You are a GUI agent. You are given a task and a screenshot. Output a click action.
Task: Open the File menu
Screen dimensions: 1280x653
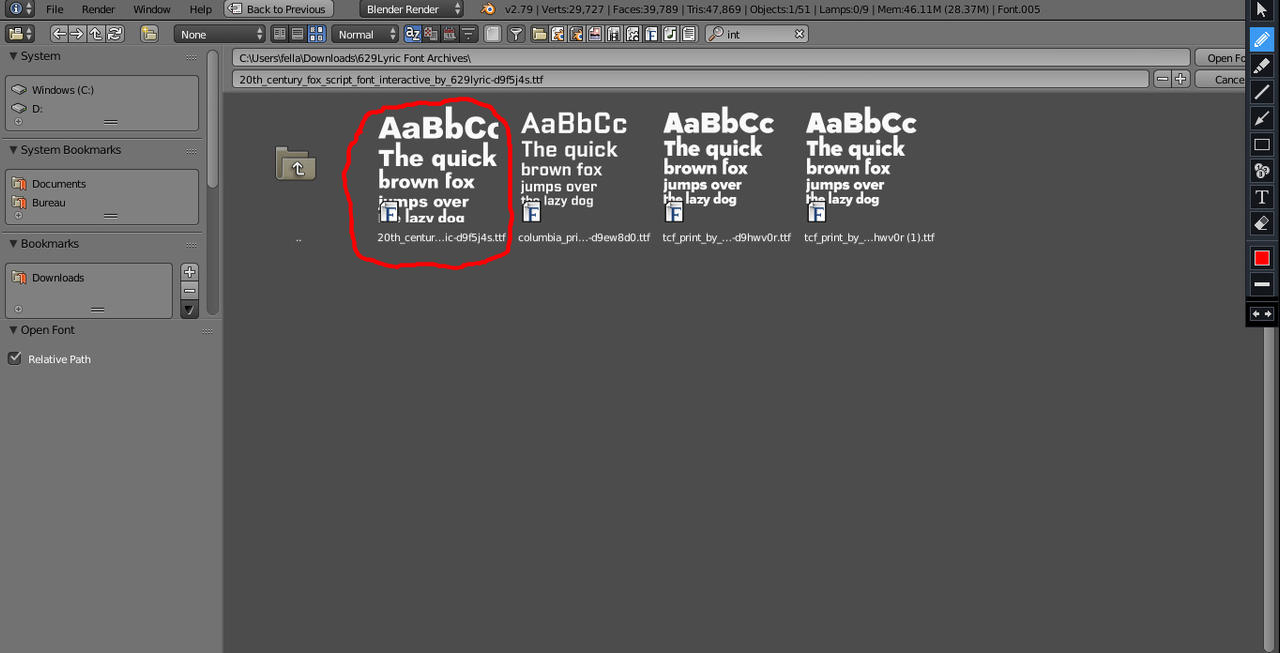55,9
